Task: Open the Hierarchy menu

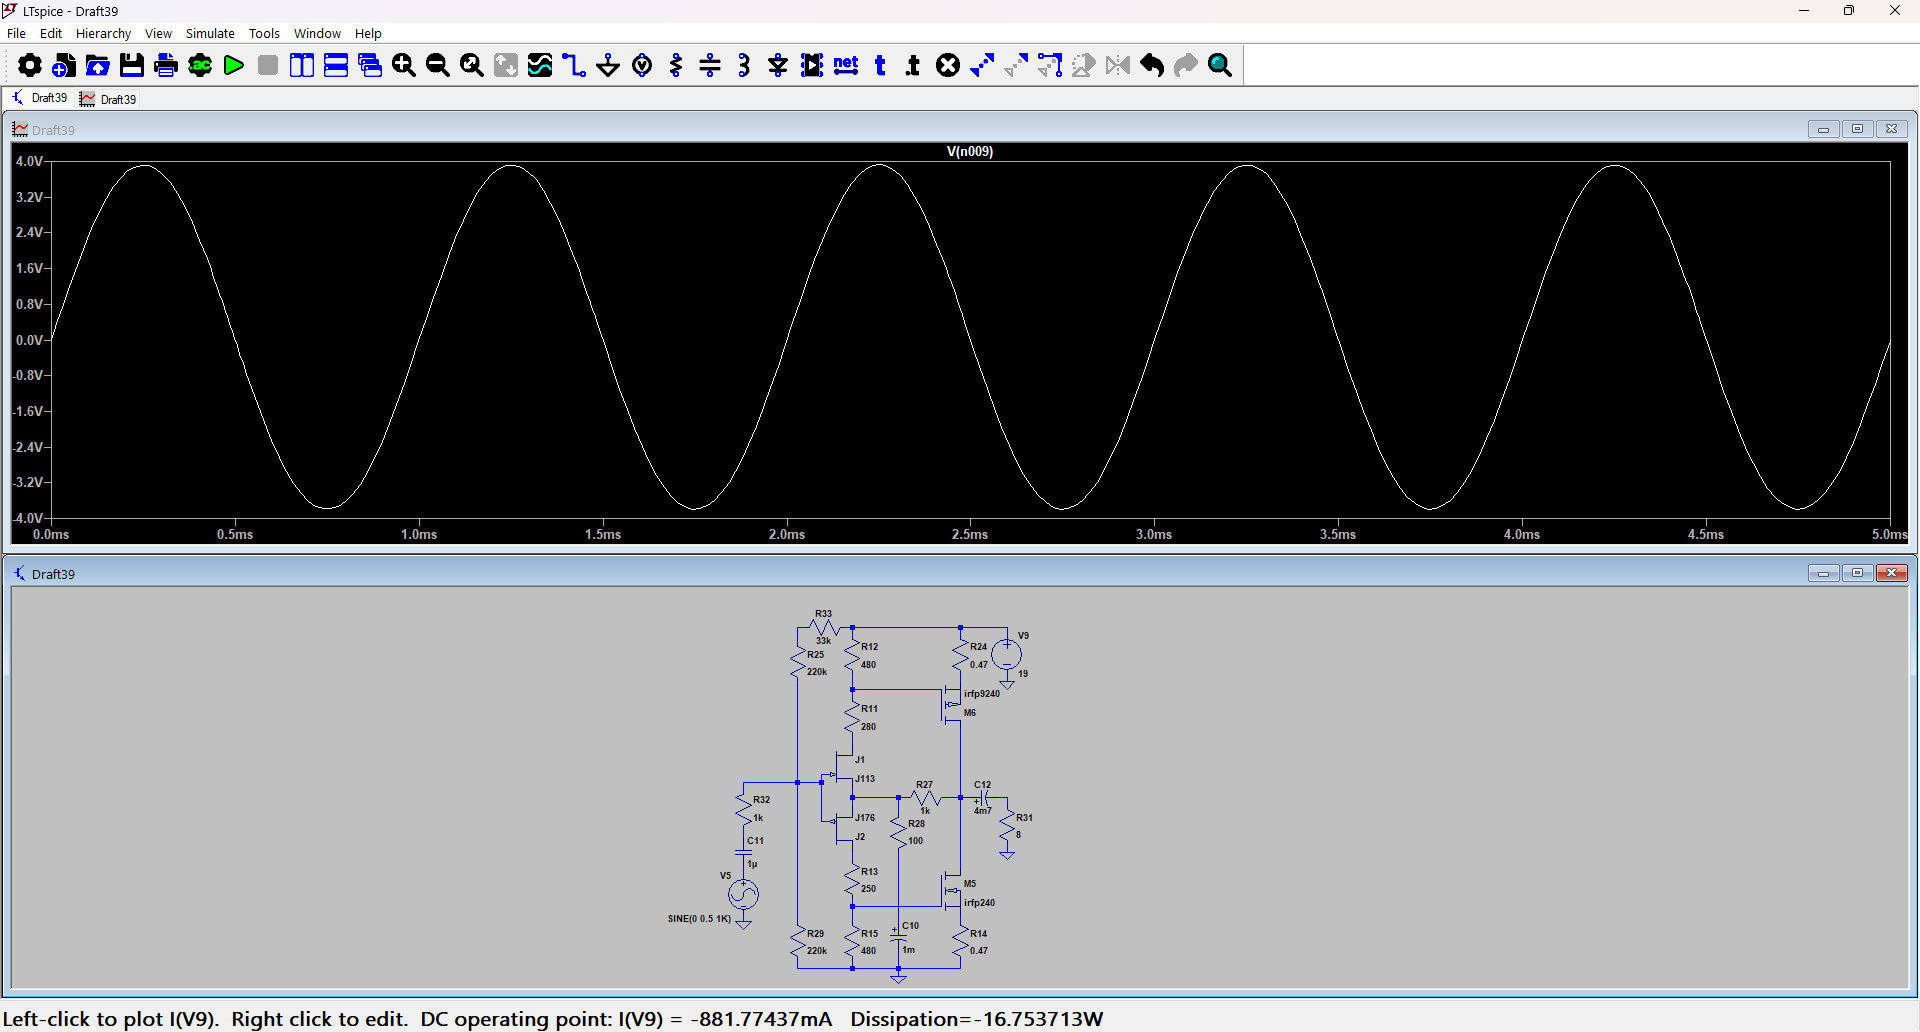Action: (x=103, y=33)
